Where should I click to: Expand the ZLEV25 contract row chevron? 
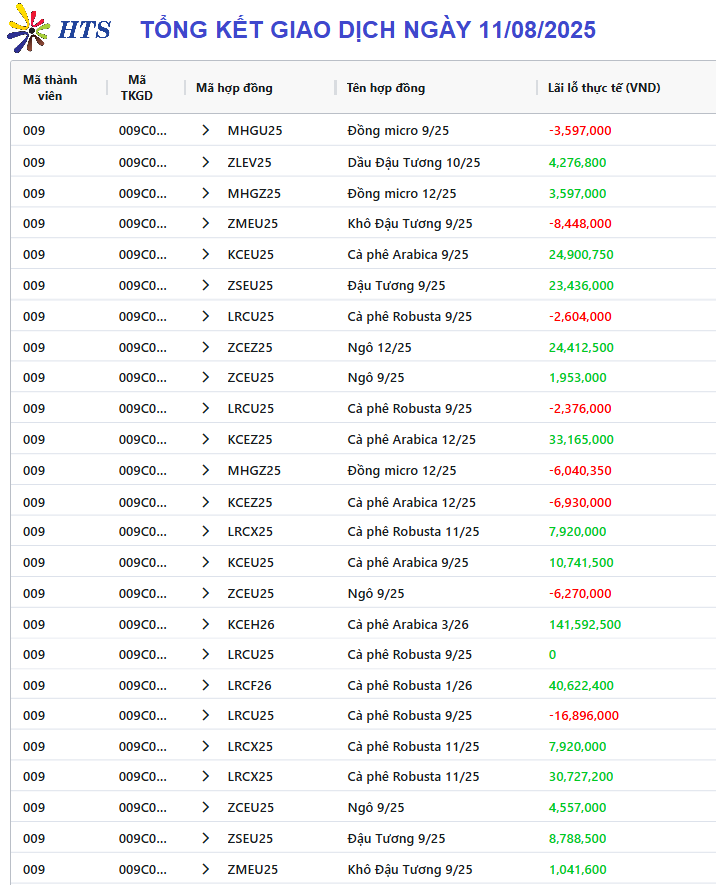point(205,163)
